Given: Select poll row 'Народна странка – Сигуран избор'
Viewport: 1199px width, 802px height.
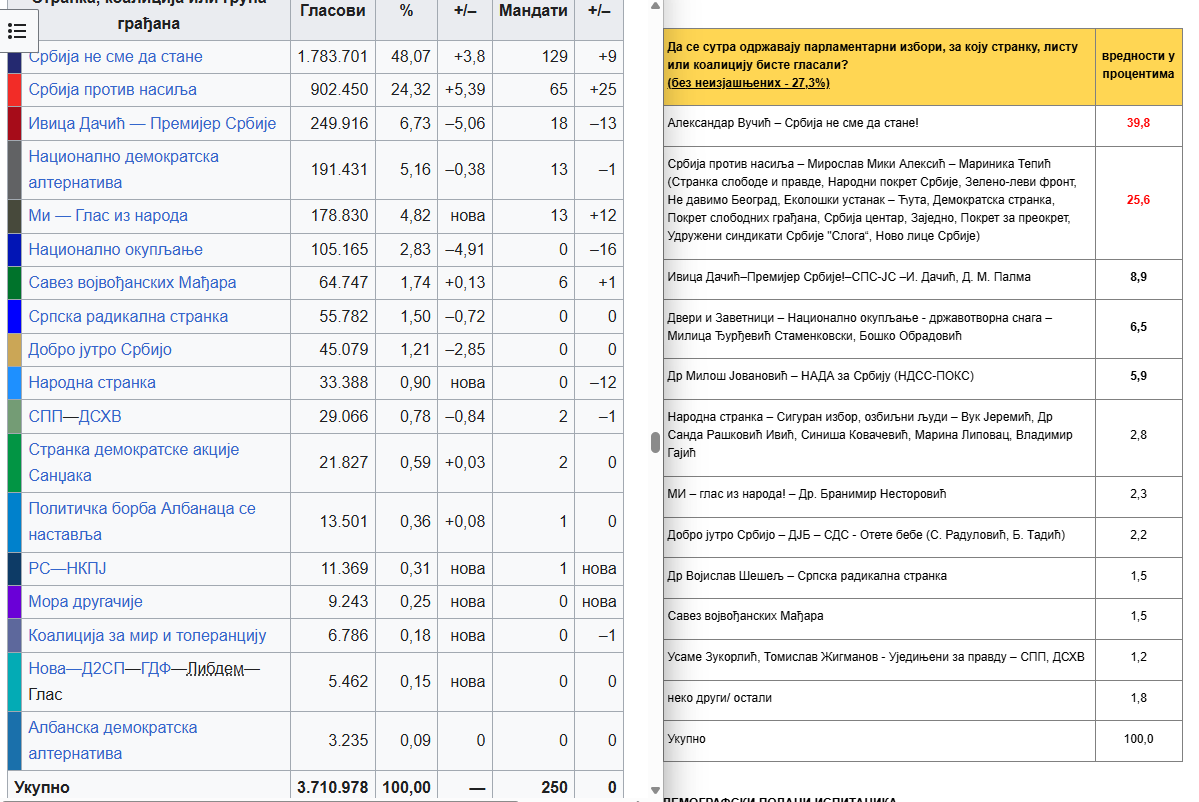Looking at the screenshot, I should click(x=879, y=435).
